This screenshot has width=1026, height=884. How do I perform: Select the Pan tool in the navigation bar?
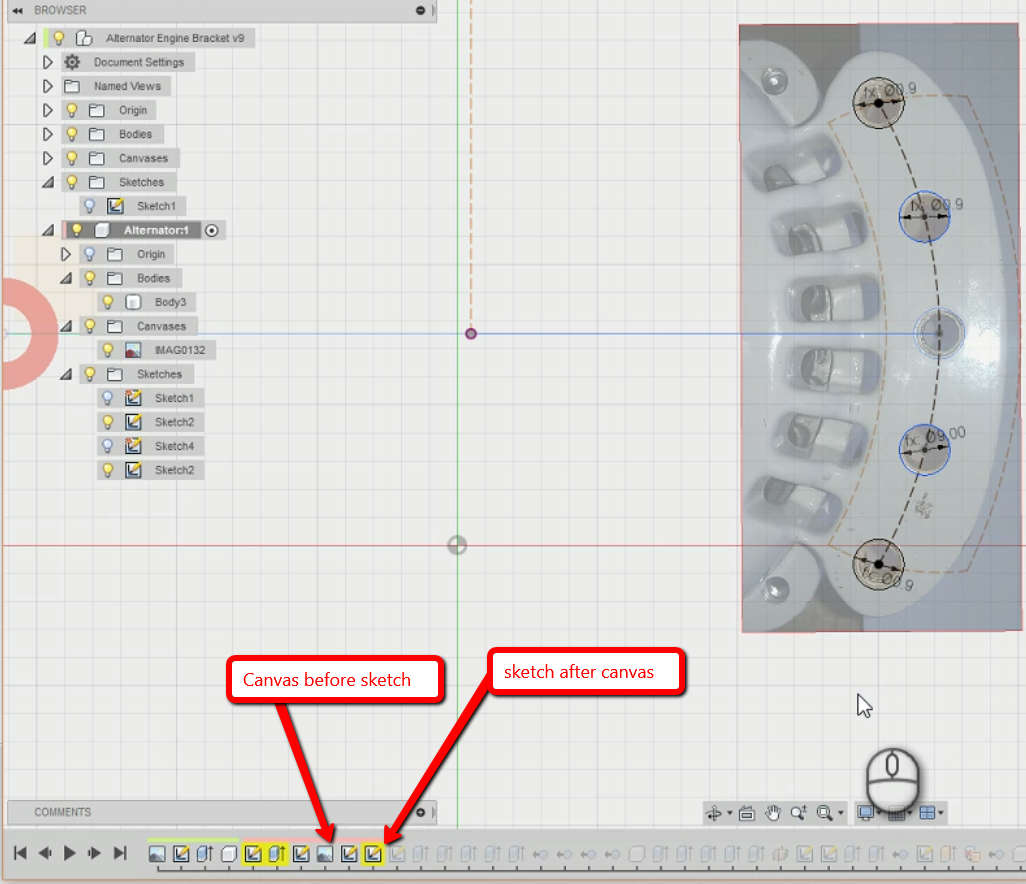pos(773,813)
